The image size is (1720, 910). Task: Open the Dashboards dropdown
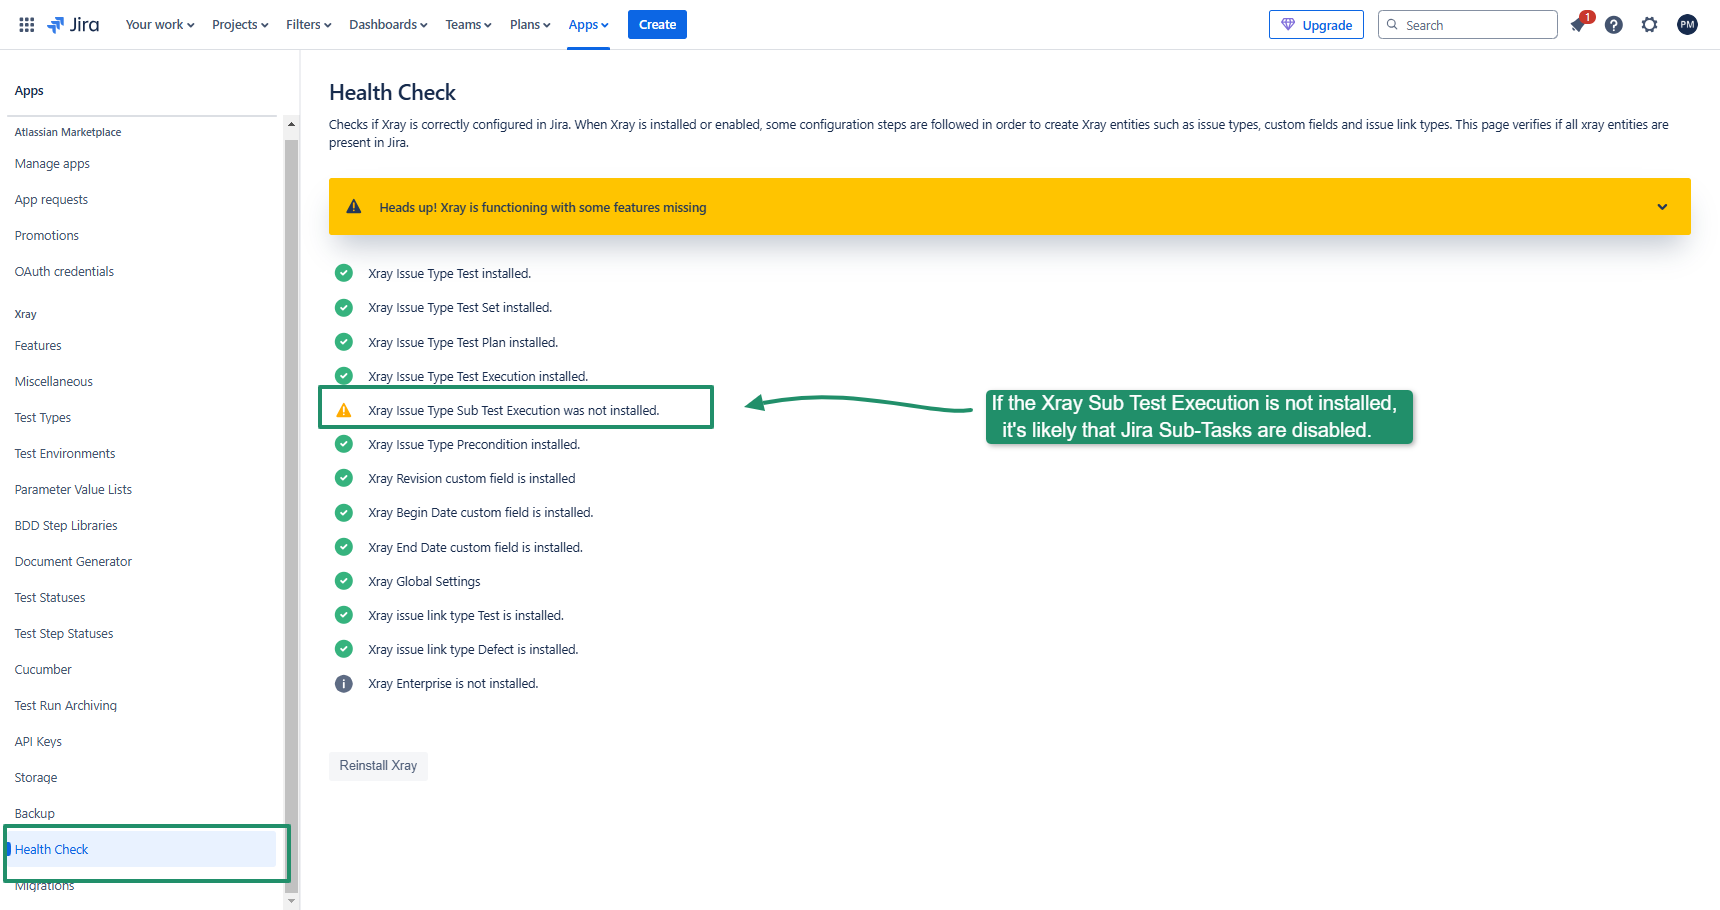pos(388,25)
